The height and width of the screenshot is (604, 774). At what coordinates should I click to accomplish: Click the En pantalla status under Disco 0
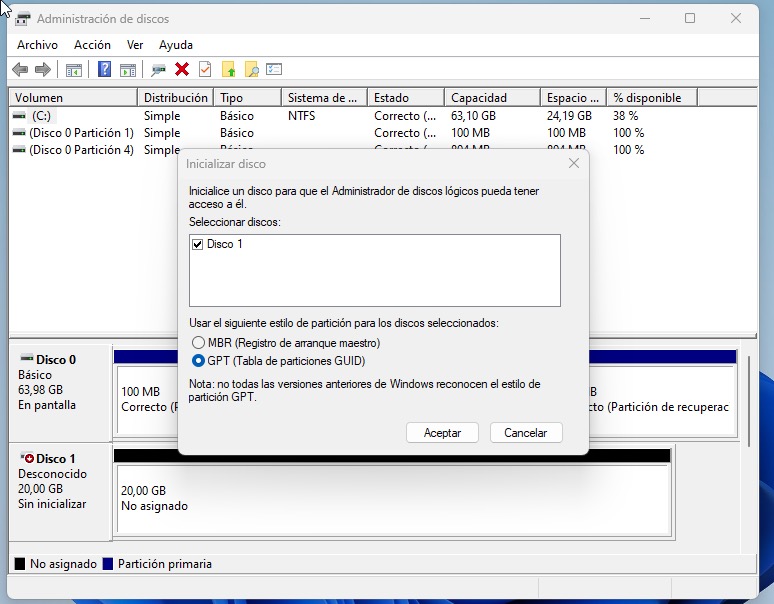pos(47,405)
